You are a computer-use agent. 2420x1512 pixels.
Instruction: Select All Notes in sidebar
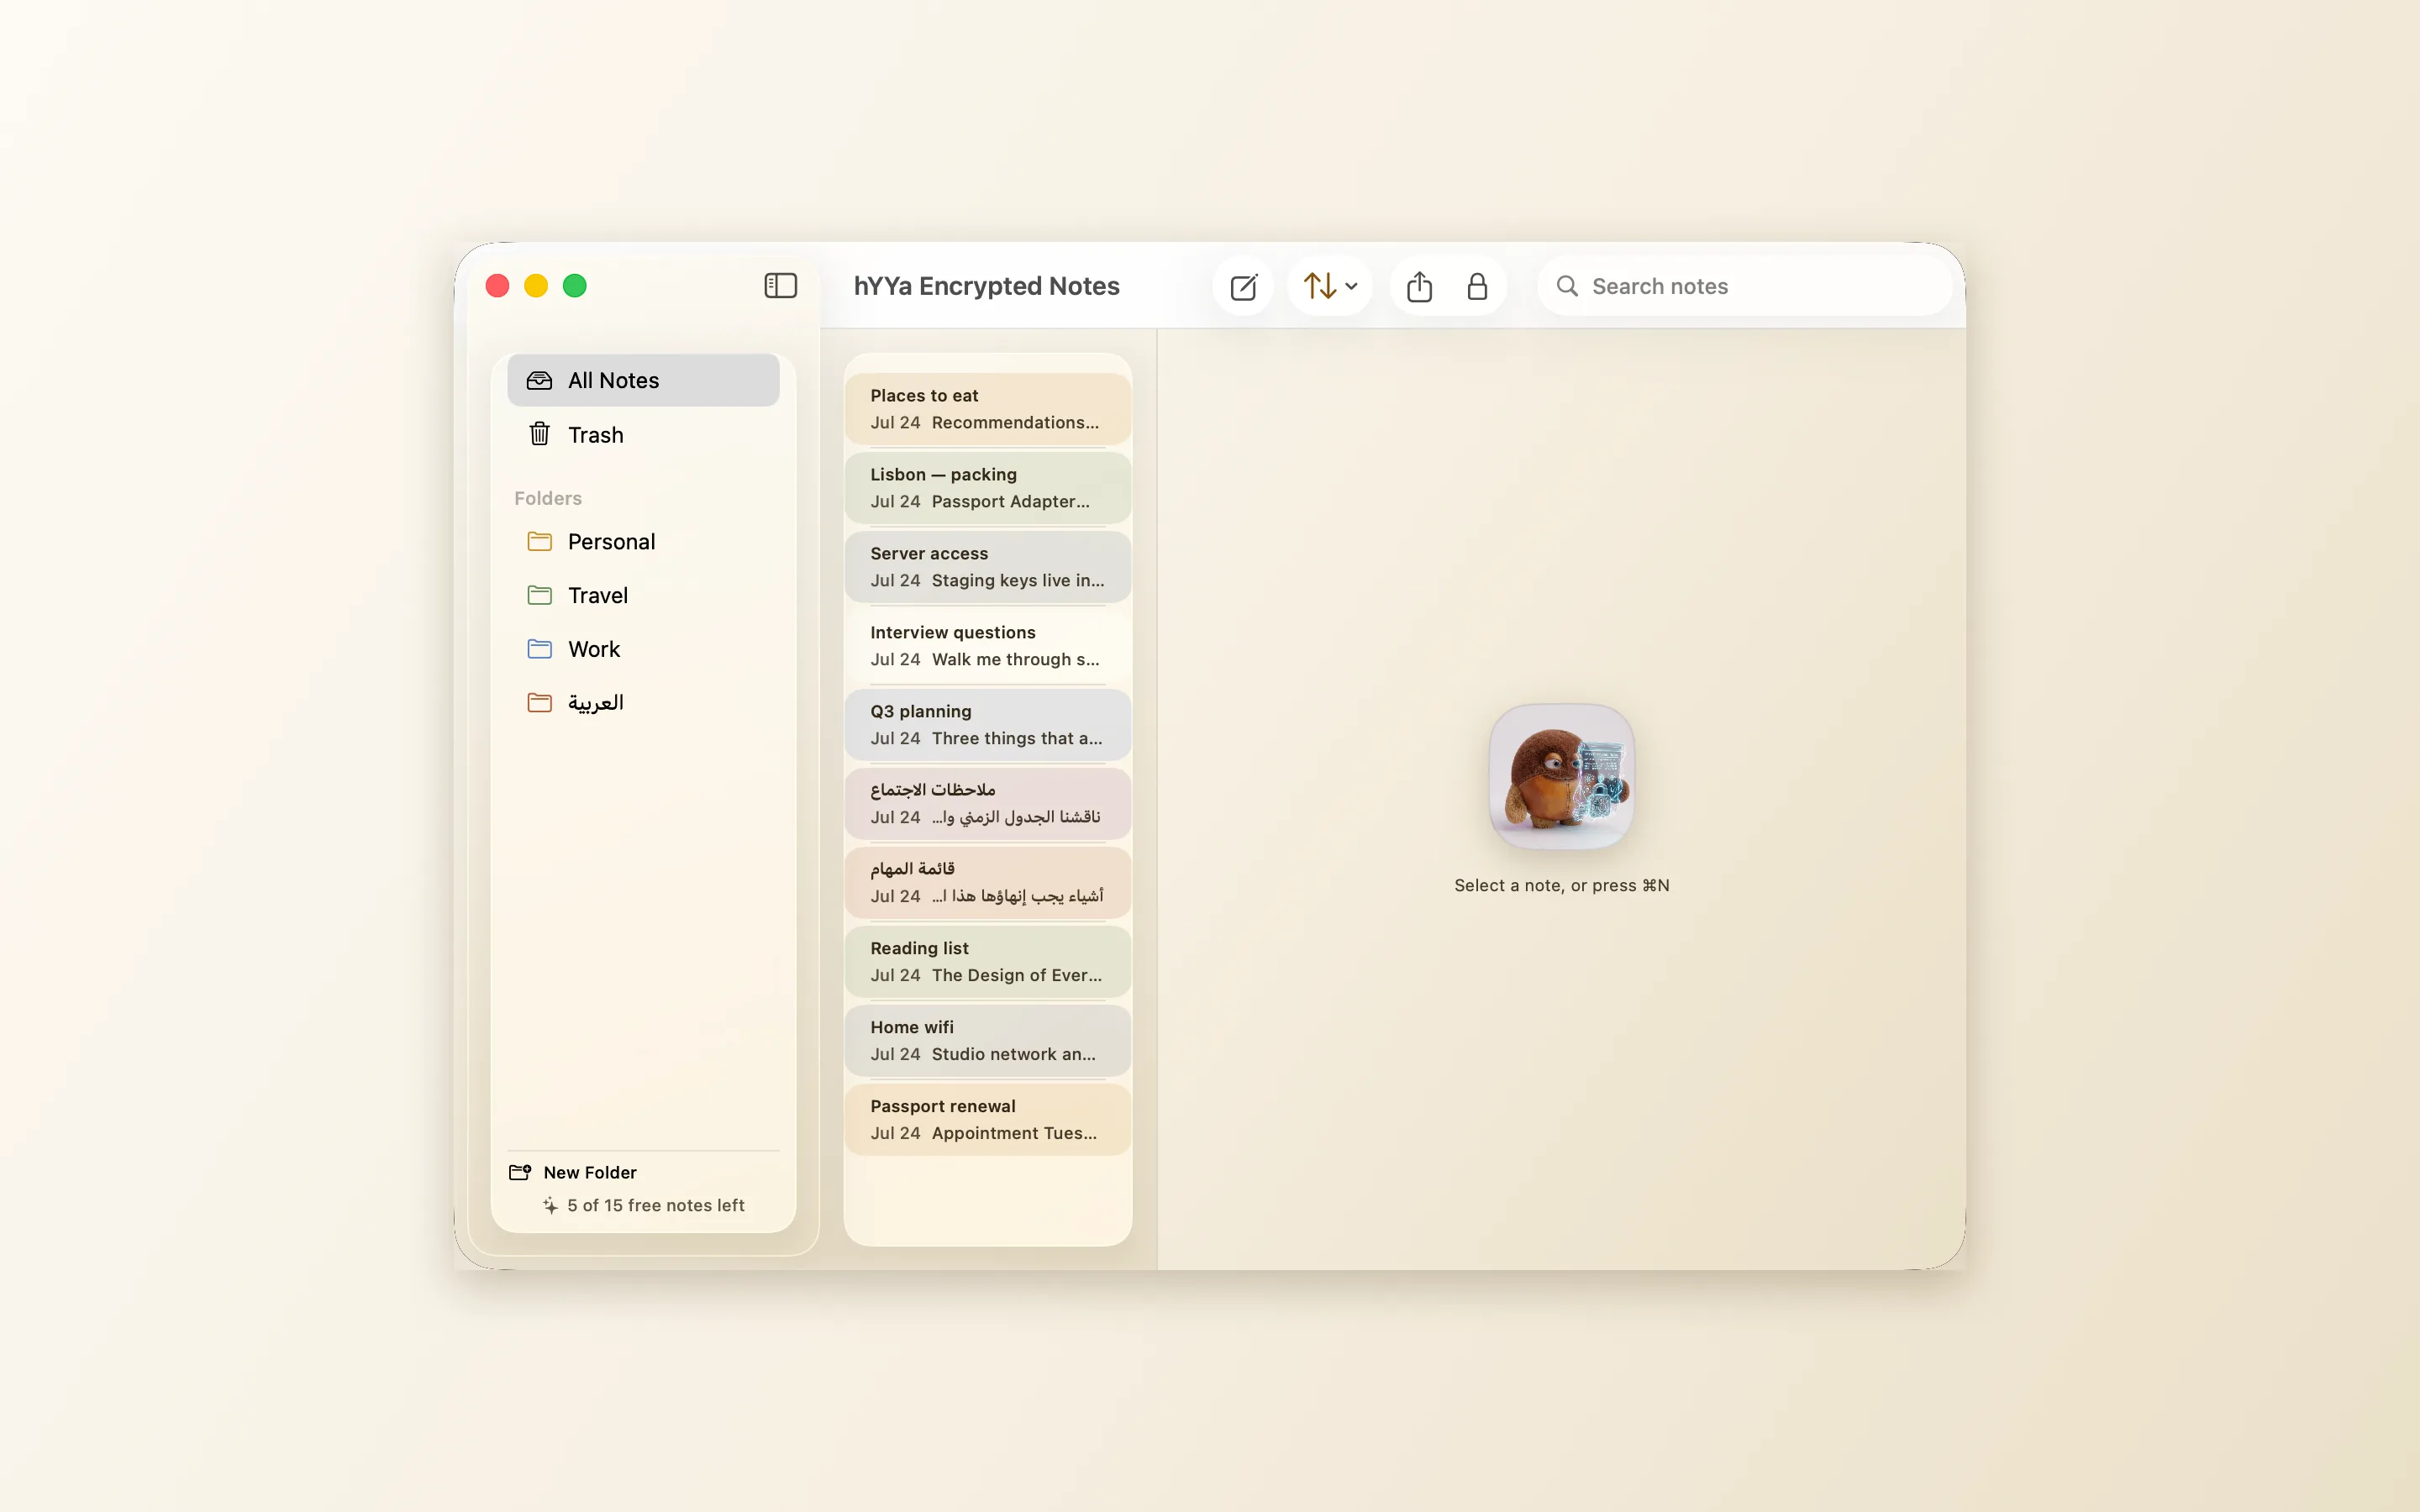pyautogui.click(x=643, y=380)
